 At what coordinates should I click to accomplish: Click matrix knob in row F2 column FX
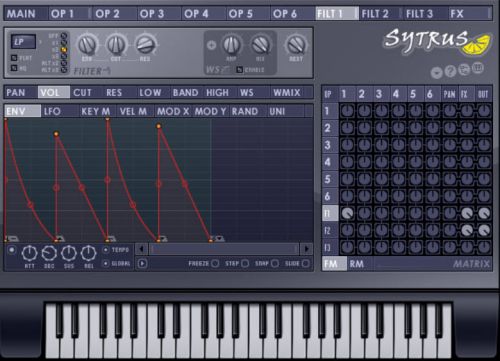467,230
